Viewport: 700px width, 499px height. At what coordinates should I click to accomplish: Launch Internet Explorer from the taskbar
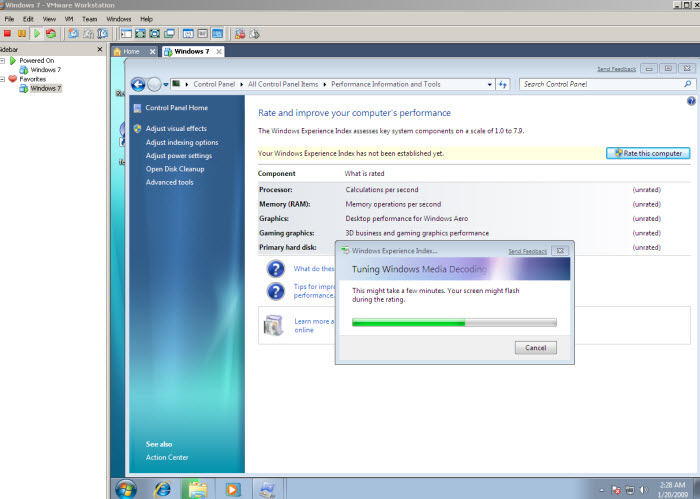click(162, 490)
